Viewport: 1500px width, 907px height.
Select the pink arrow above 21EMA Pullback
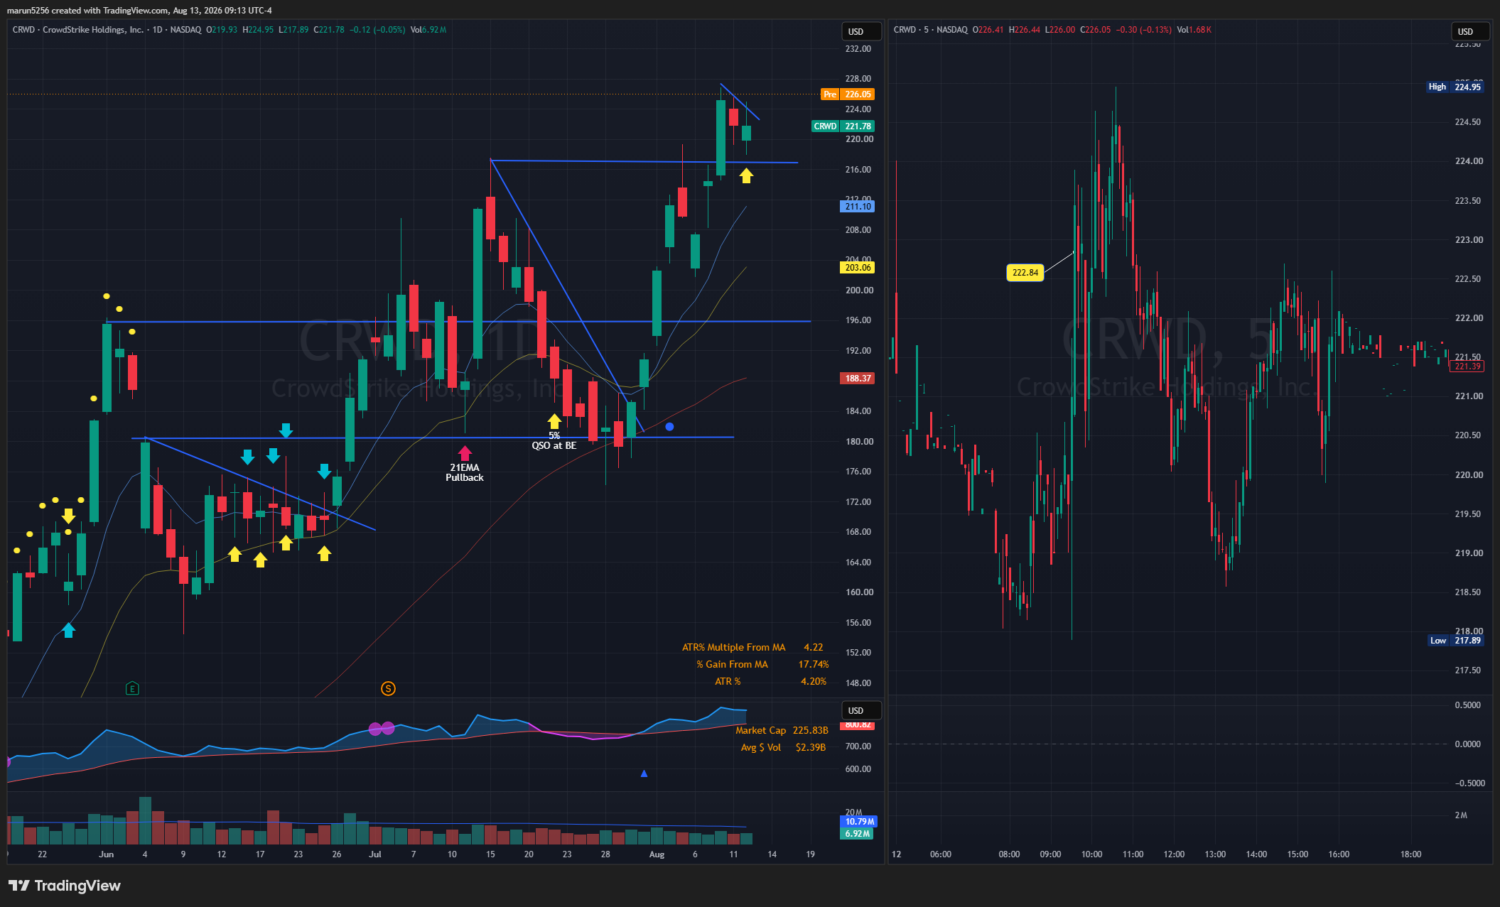465,454
